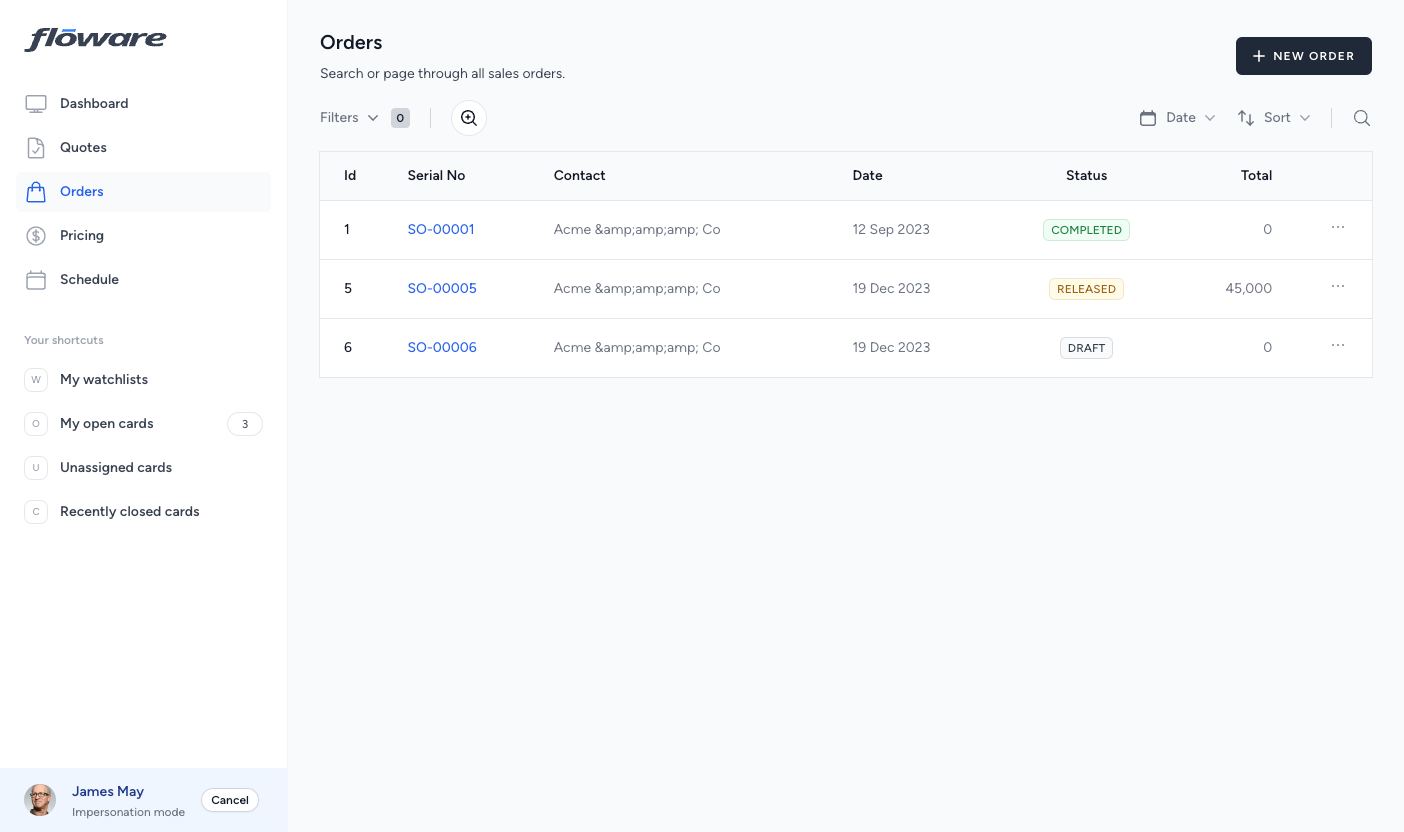1404x832 pixels.
Task: Open the three-dot menu for order SO-00005
Action: coord(1337,287)
